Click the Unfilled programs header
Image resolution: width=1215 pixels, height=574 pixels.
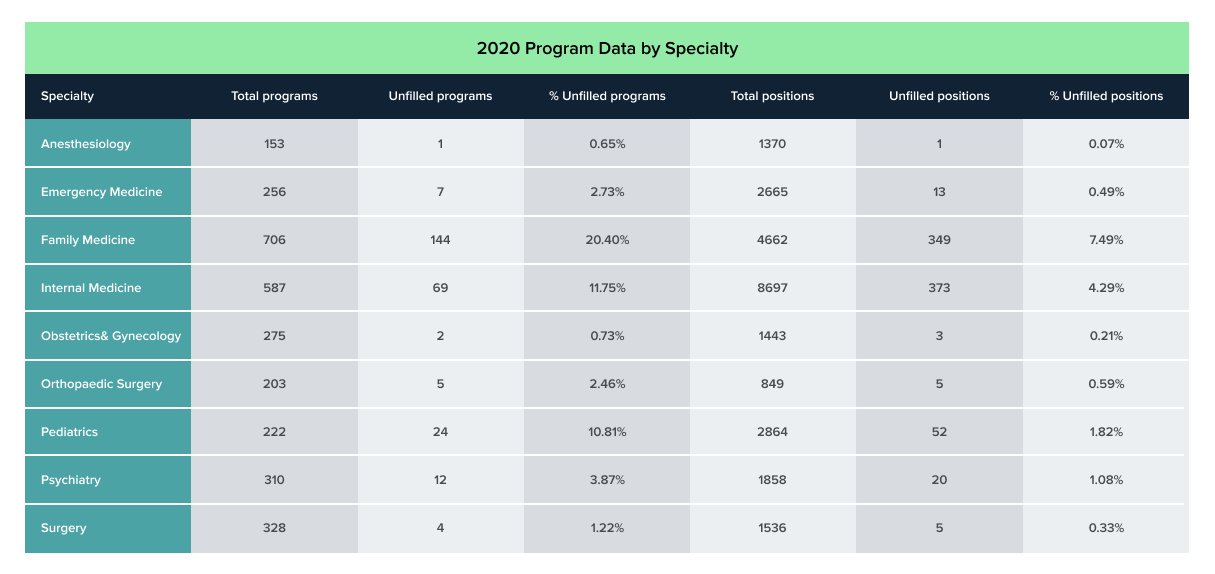[440, 96]
